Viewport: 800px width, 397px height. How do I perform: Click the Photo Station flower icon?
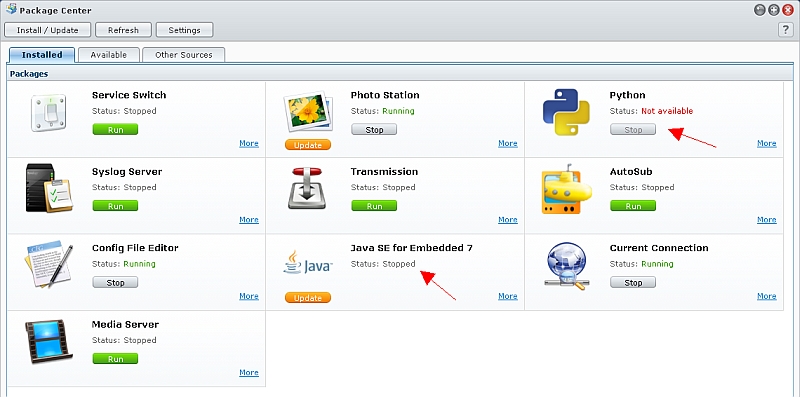(308, 111)
